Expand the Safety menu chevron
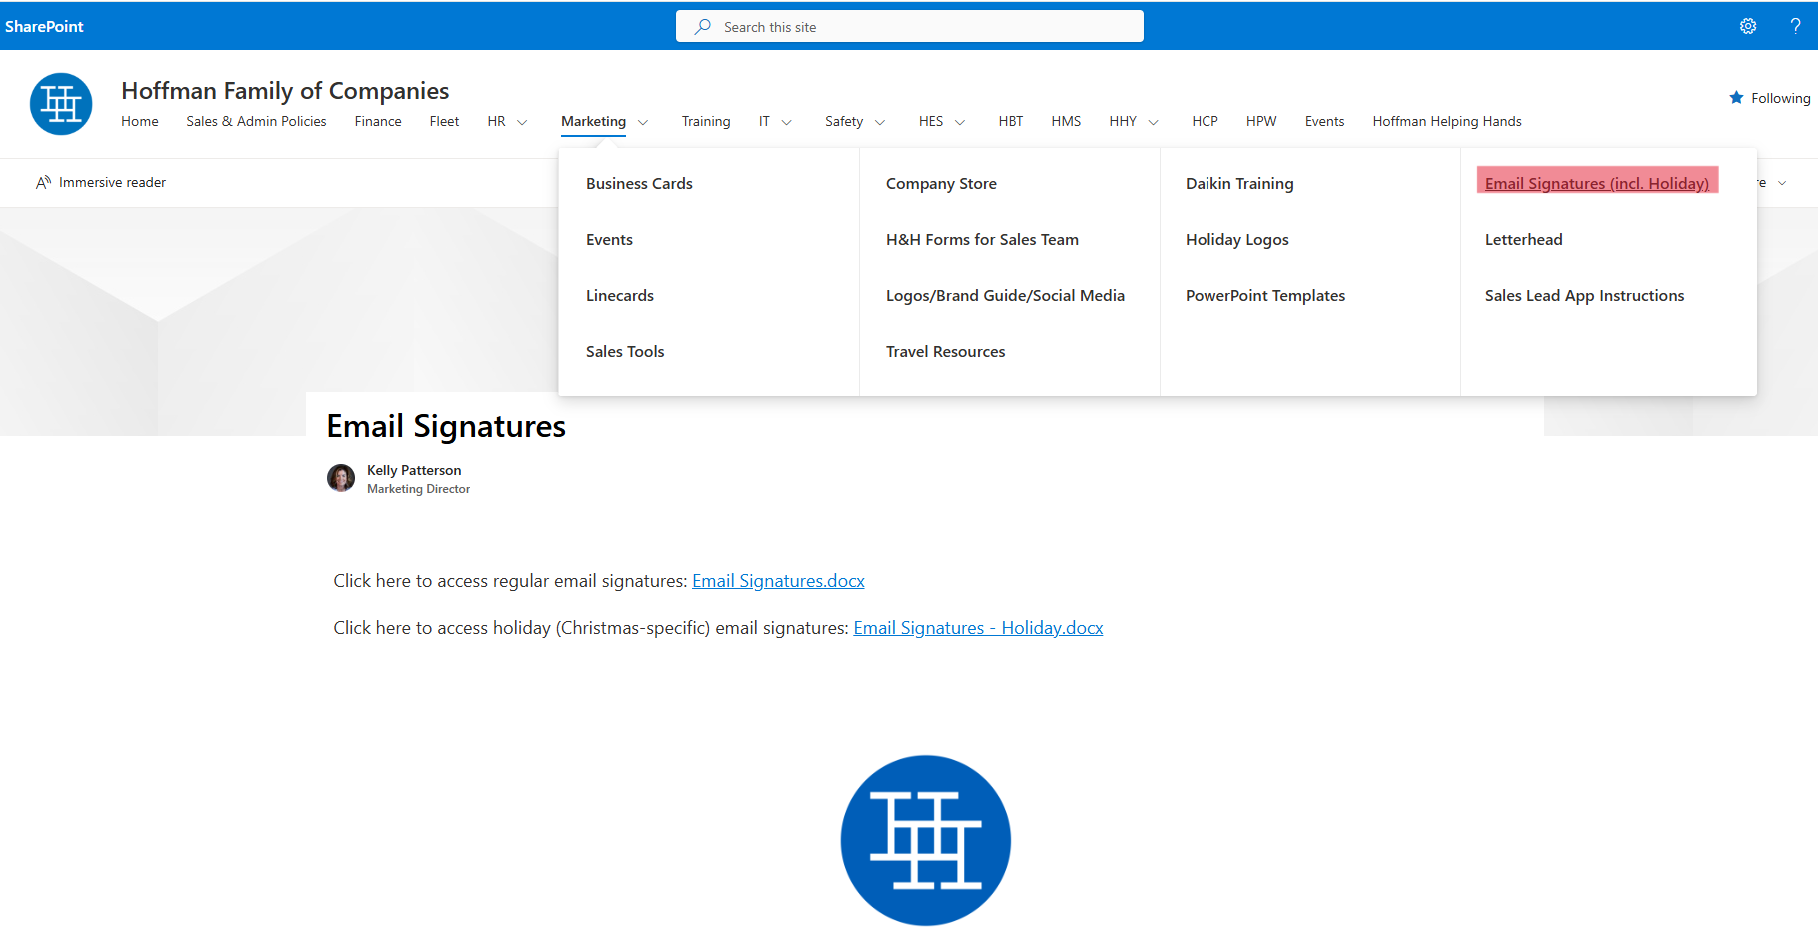 (x=880, y=122)
